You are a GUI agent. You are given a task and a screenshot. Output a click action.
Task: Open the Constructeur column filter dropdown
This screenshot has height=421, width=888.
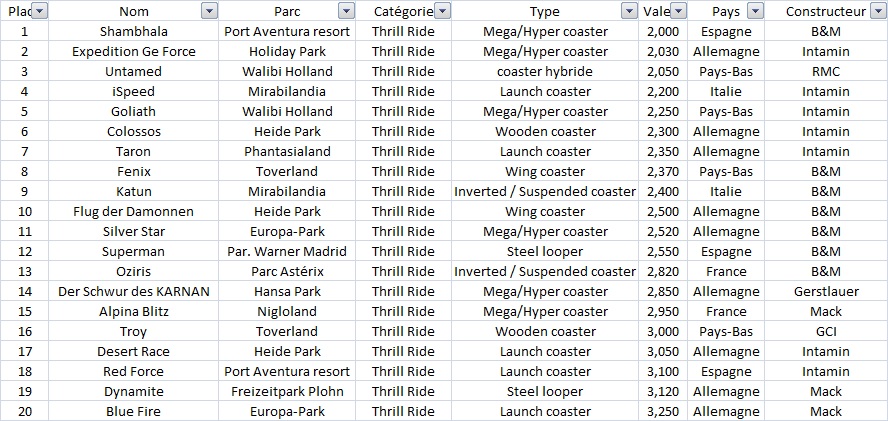click(877, 11)
